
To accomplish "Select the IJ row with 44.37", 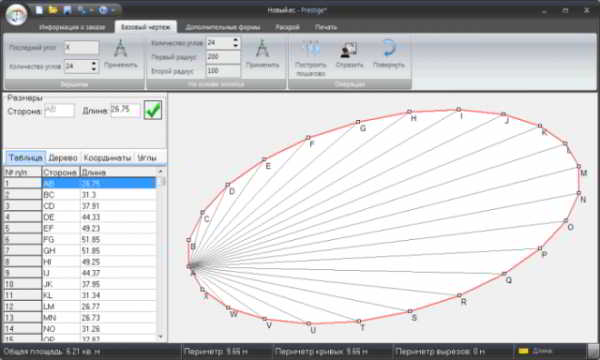I will pyautogui.click(x=80, y=273).
